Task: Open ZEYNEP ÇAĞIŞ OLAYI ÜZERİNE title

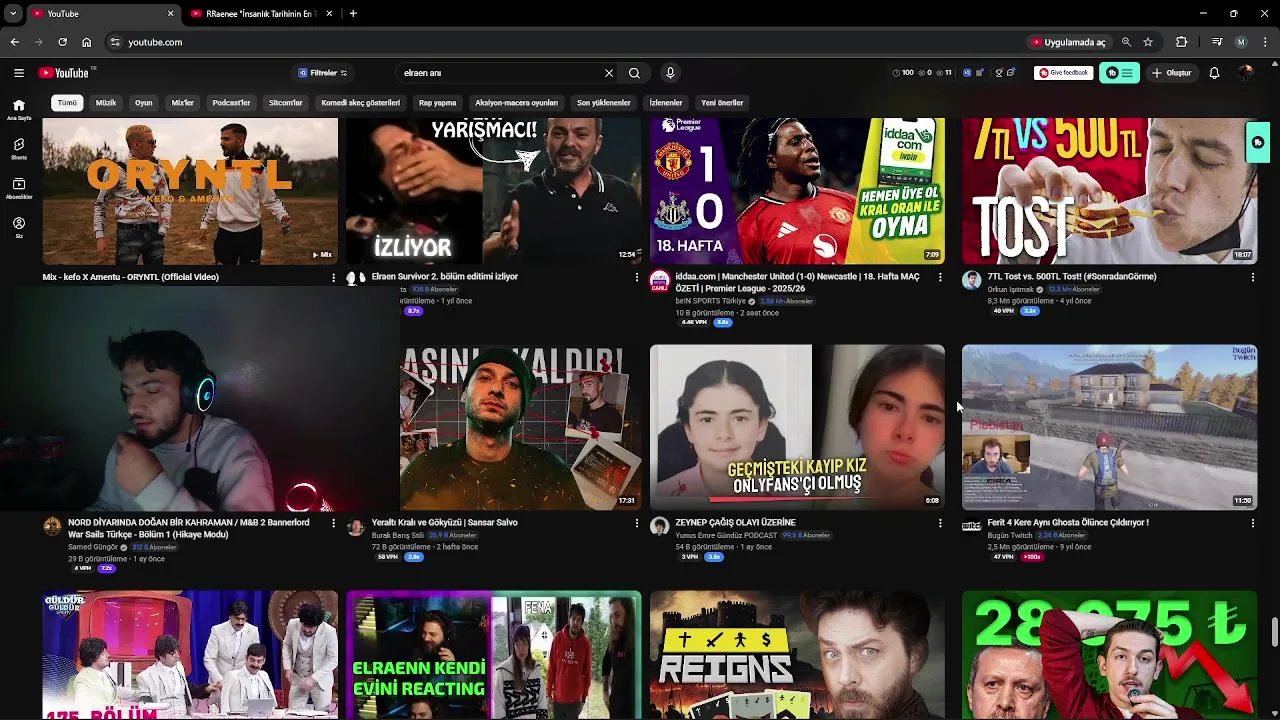Action: [x=735, y=522]
